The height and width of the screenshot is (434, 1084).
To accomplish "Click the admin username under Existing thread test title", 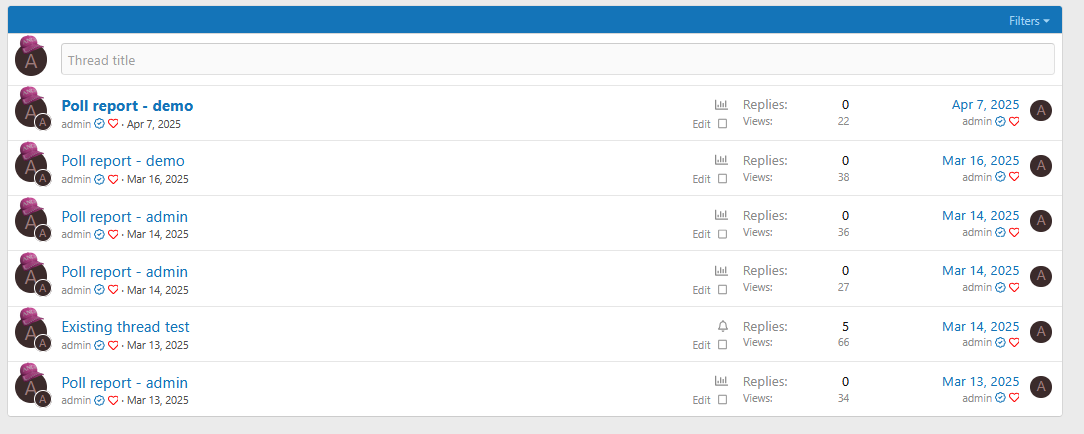I will 76,345.
